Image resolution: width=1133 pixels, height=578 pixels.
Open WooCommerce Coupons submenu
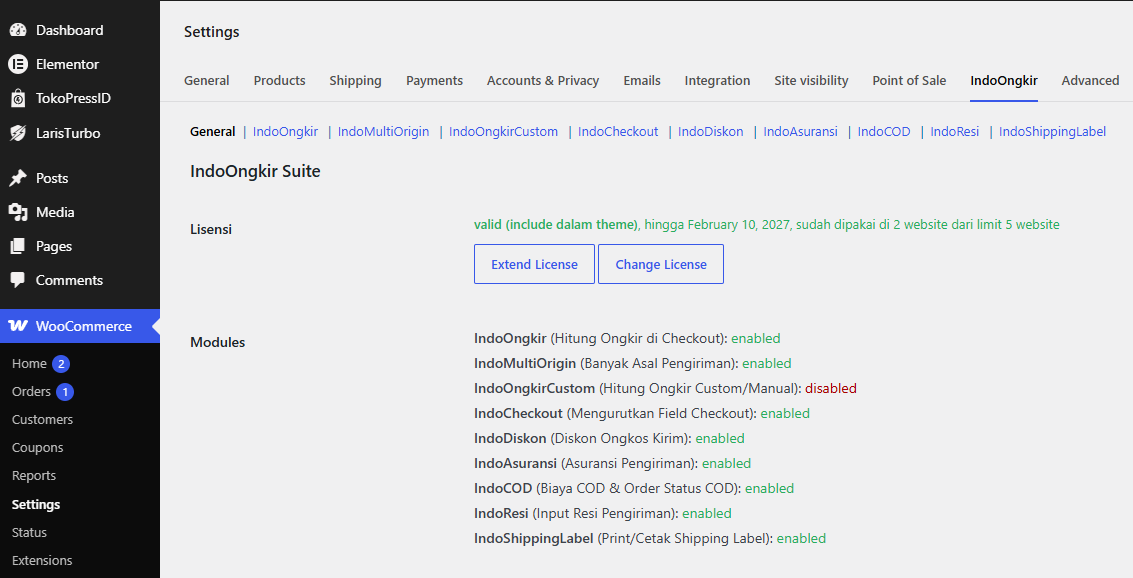point(38,448)
